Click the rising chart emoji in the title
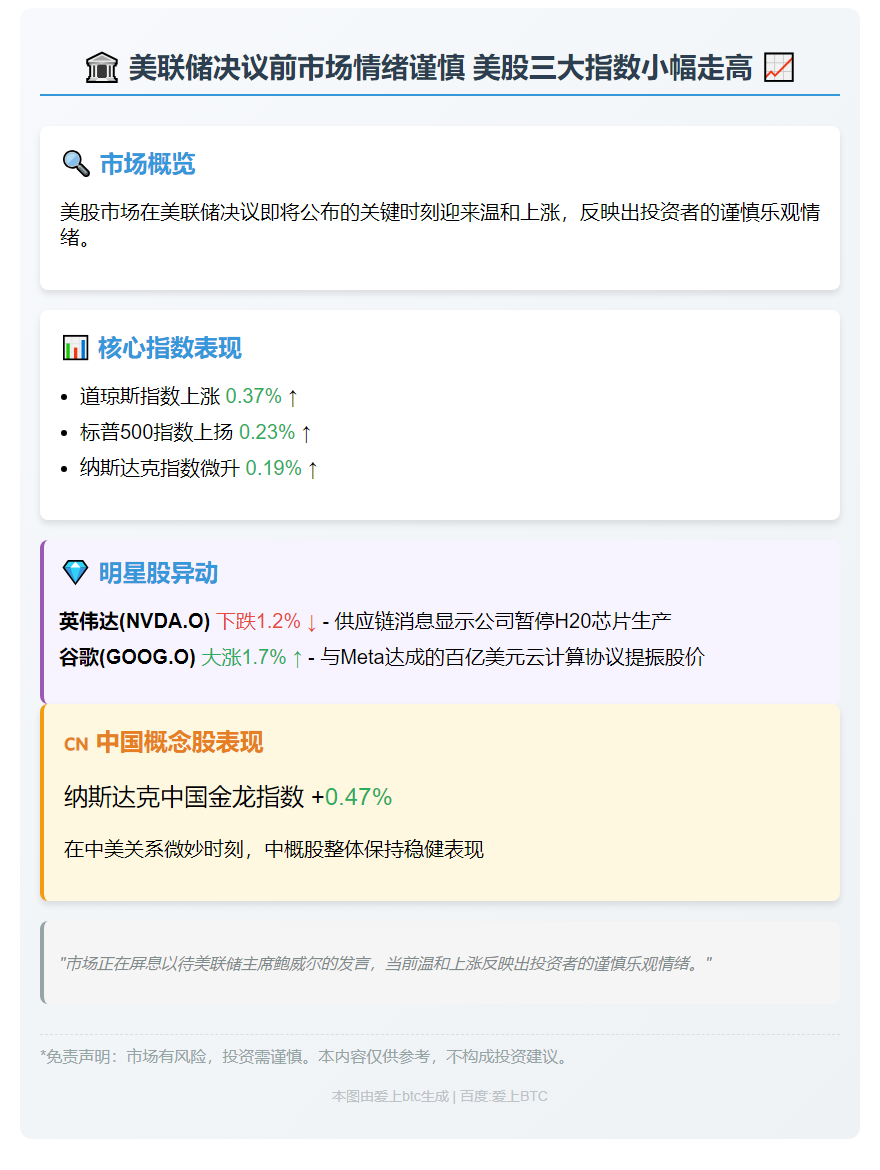Viewport: 880px width, 1170px height. pos(778,68)
